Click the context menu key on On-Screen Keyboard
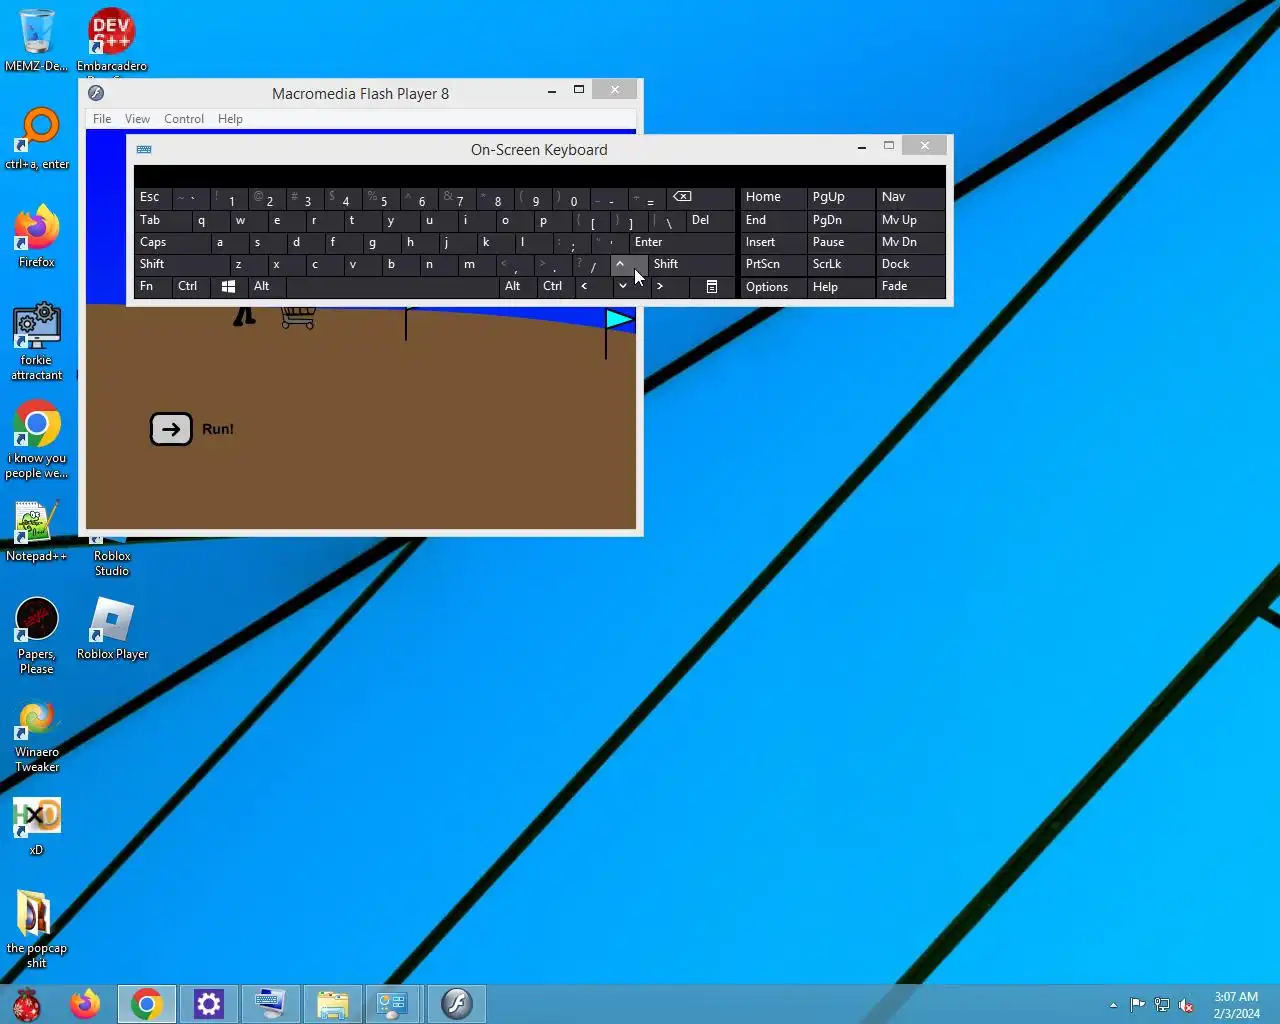The image size is (1280, 1024). point(712,287)
